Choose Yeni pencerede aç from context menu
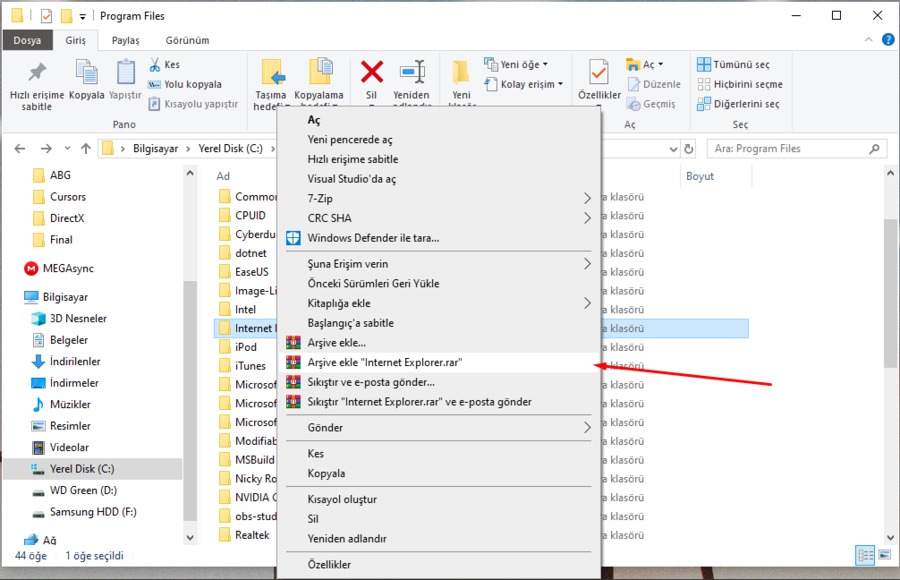This screenshot has height=580, width=900. pos(439,140)
